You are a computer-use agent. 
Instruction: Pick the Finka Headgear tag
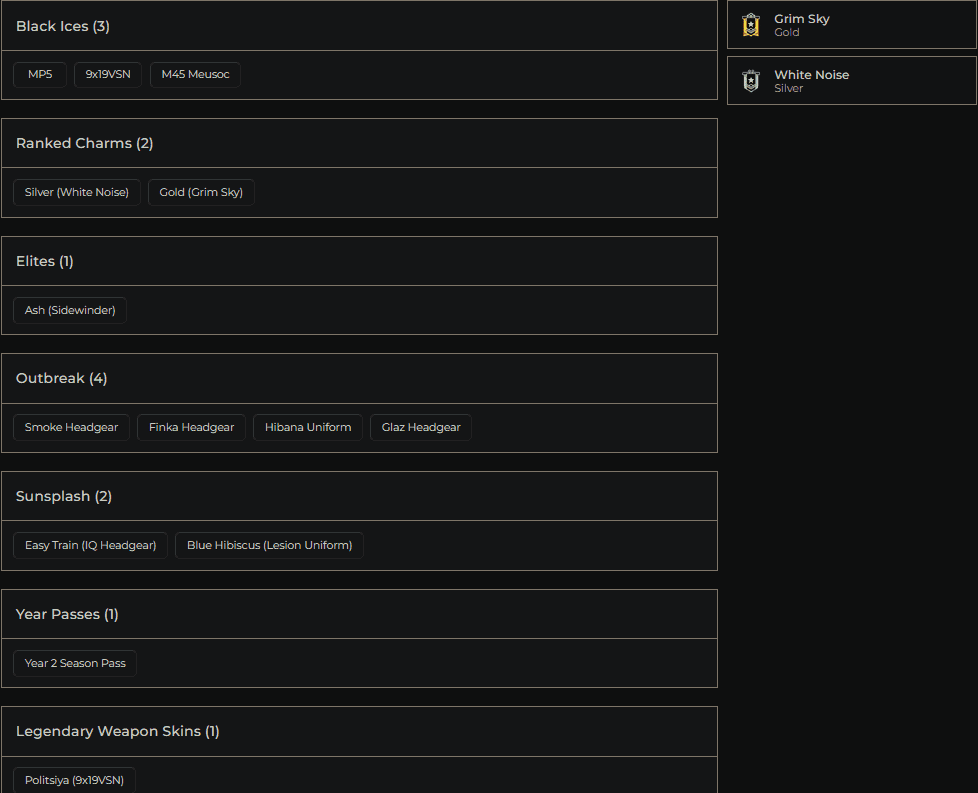point(191,427)
